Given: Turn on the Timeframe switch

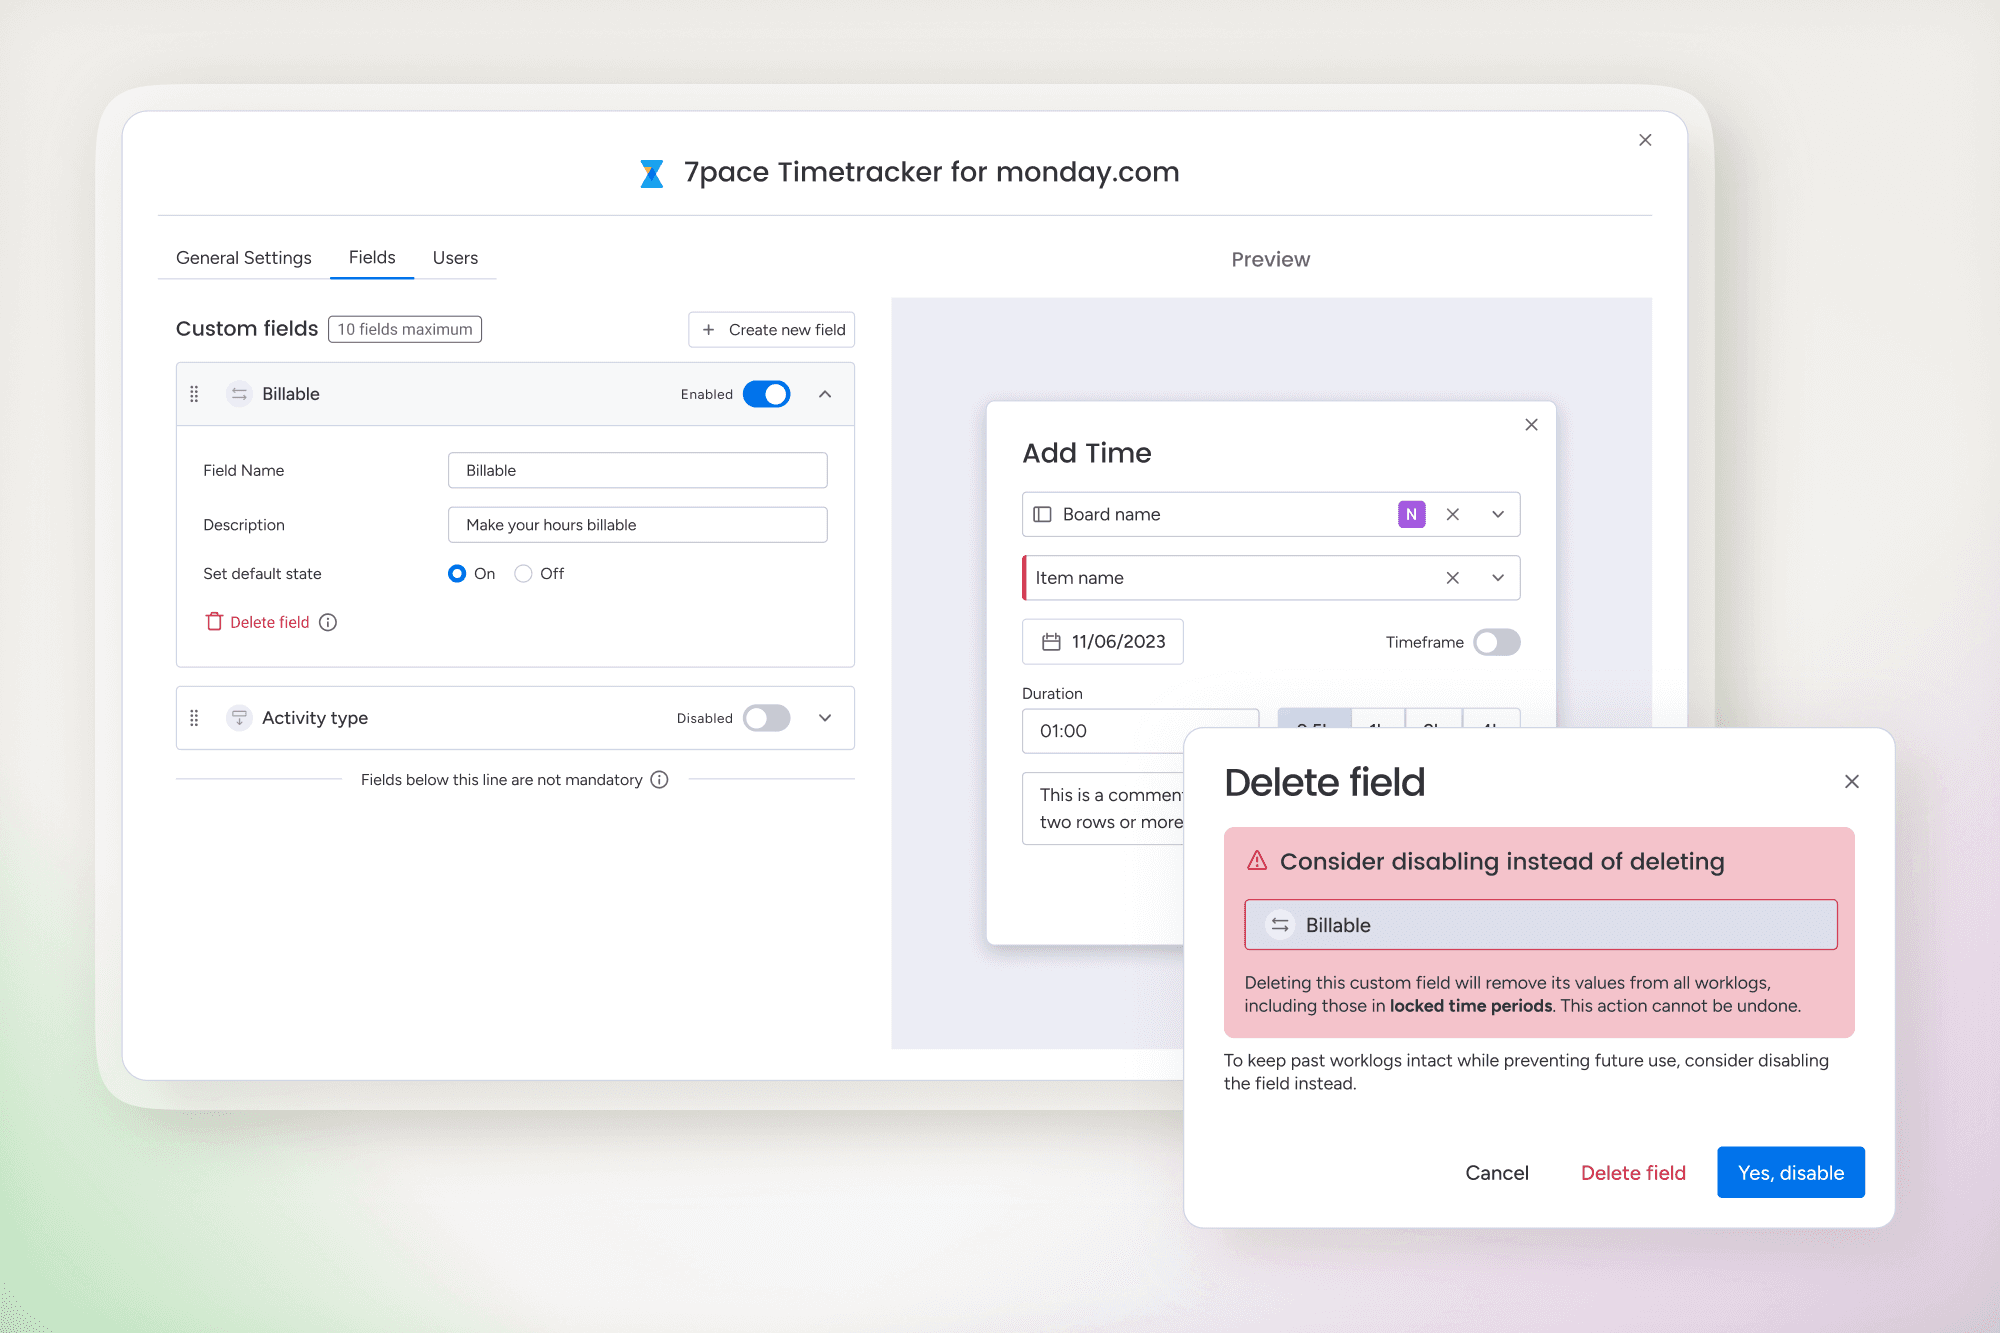Looking at the screenshot, I should tap(1496, 642).
